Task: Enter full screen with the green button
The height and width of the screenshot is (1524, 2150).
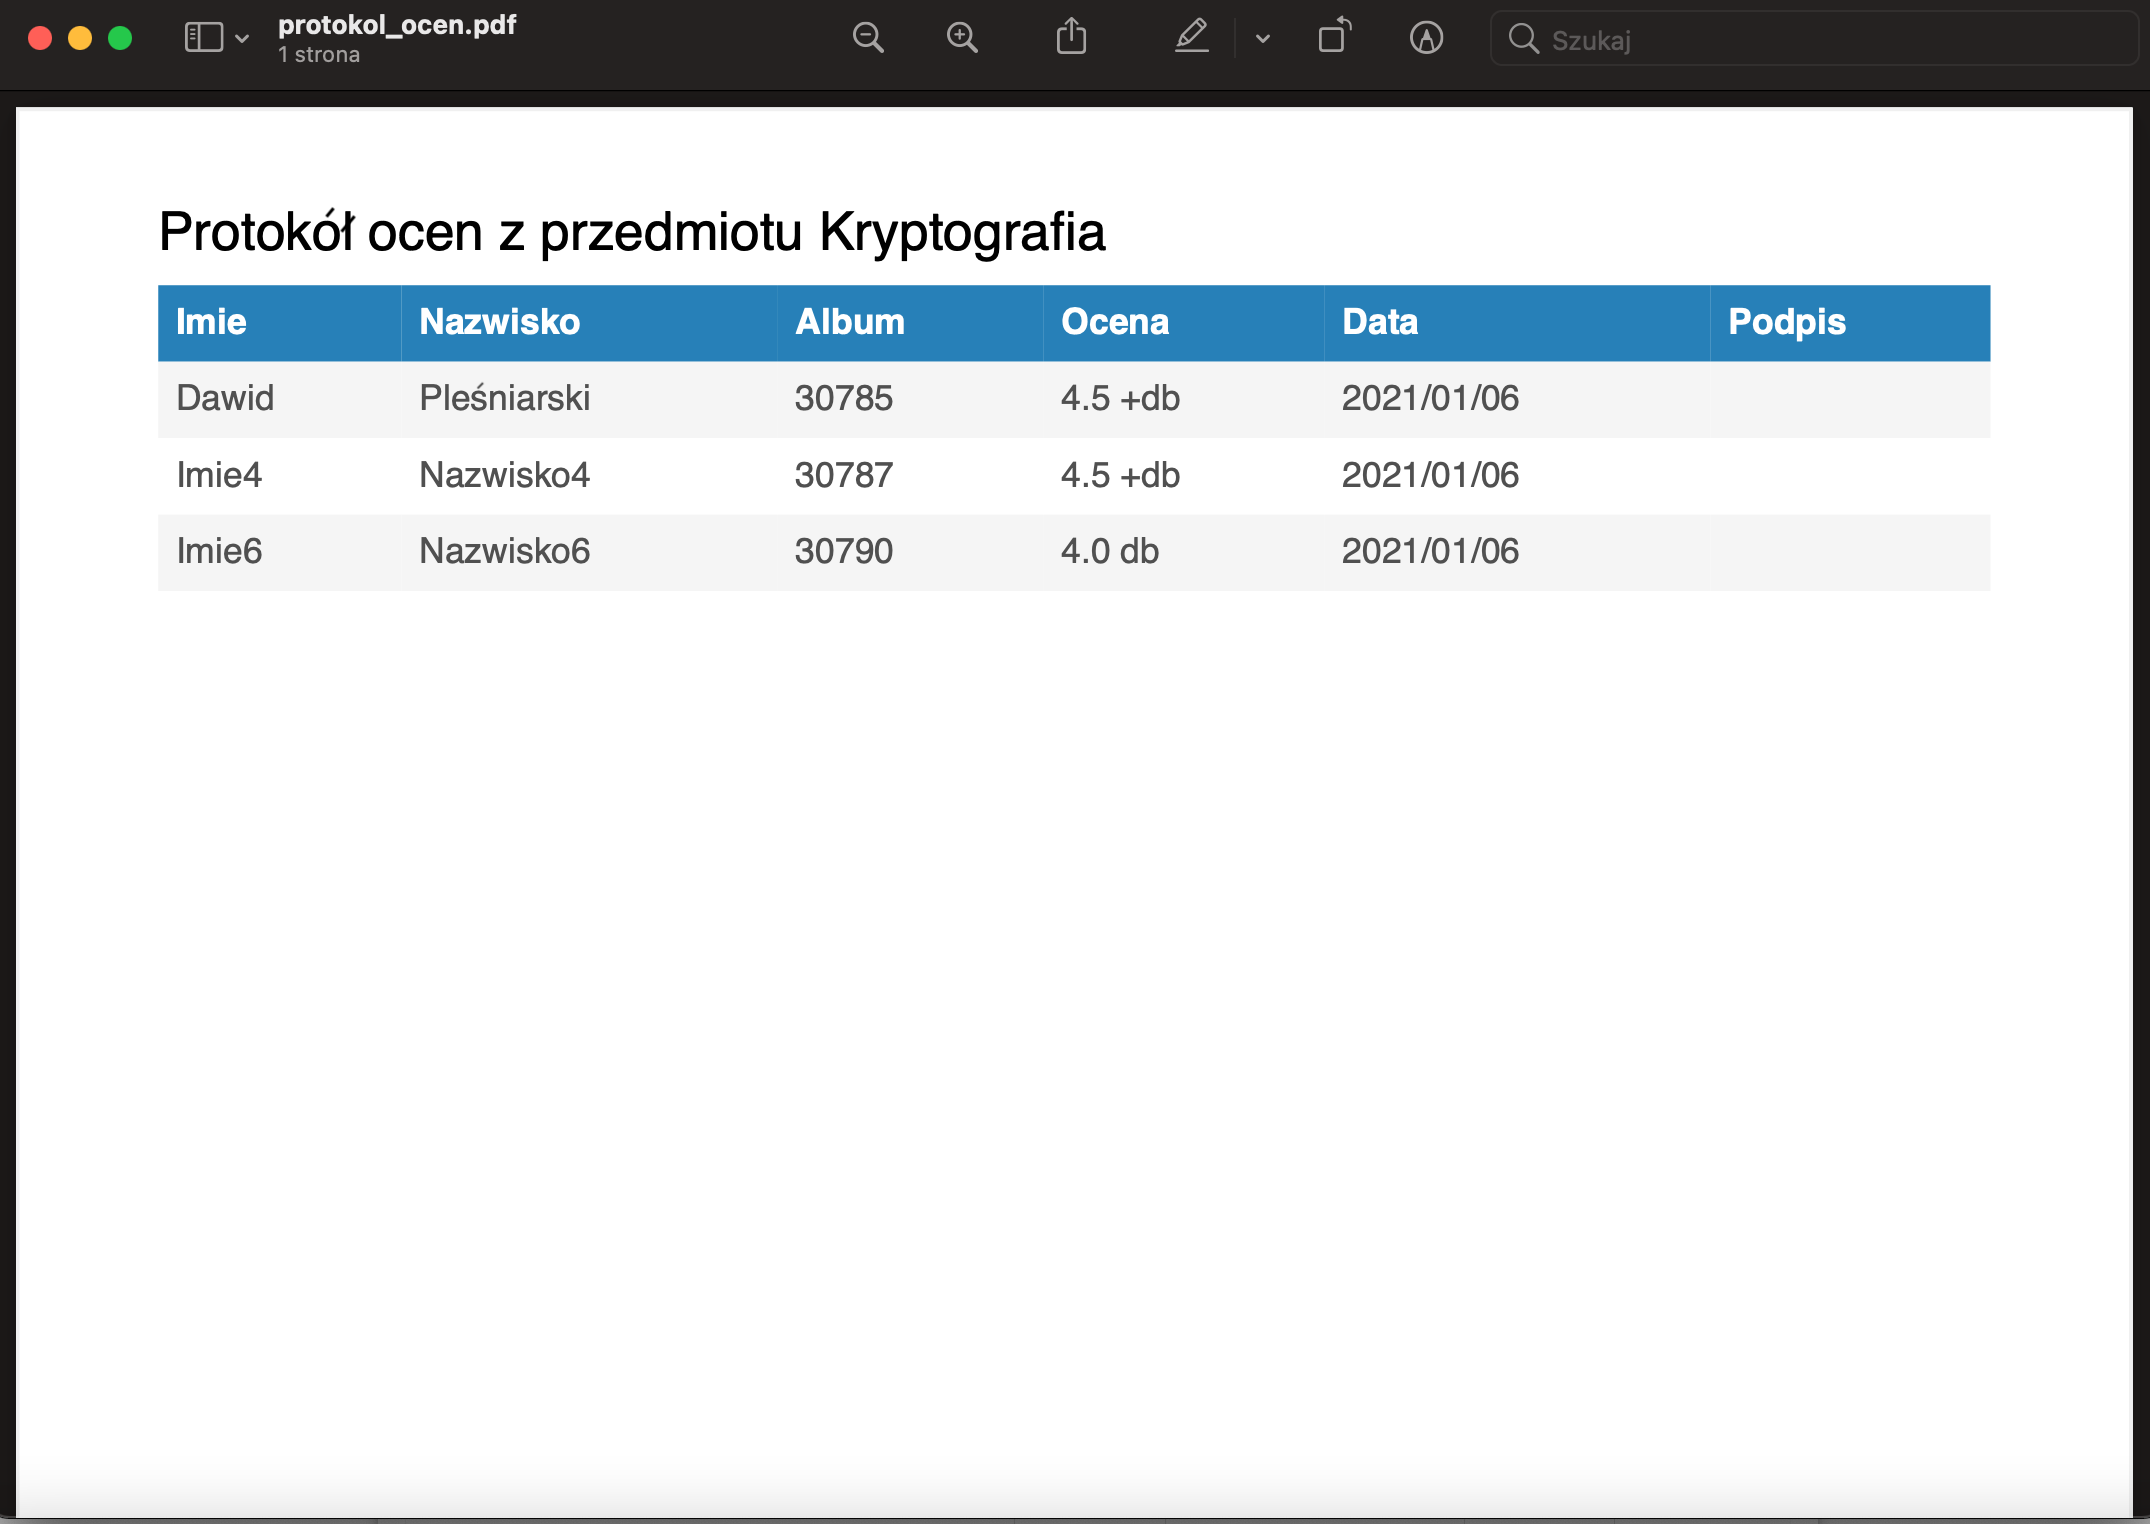Action: [x=119, y=37]
